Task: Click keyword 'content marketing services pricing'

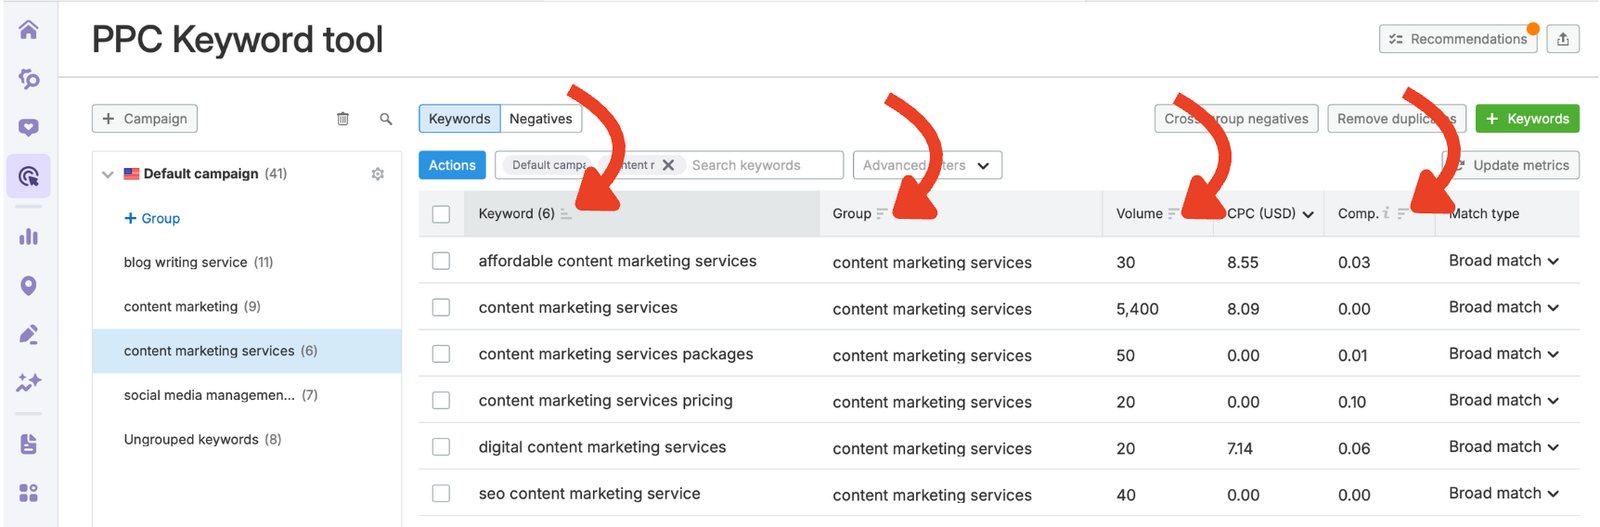Action: click(606, 401)
